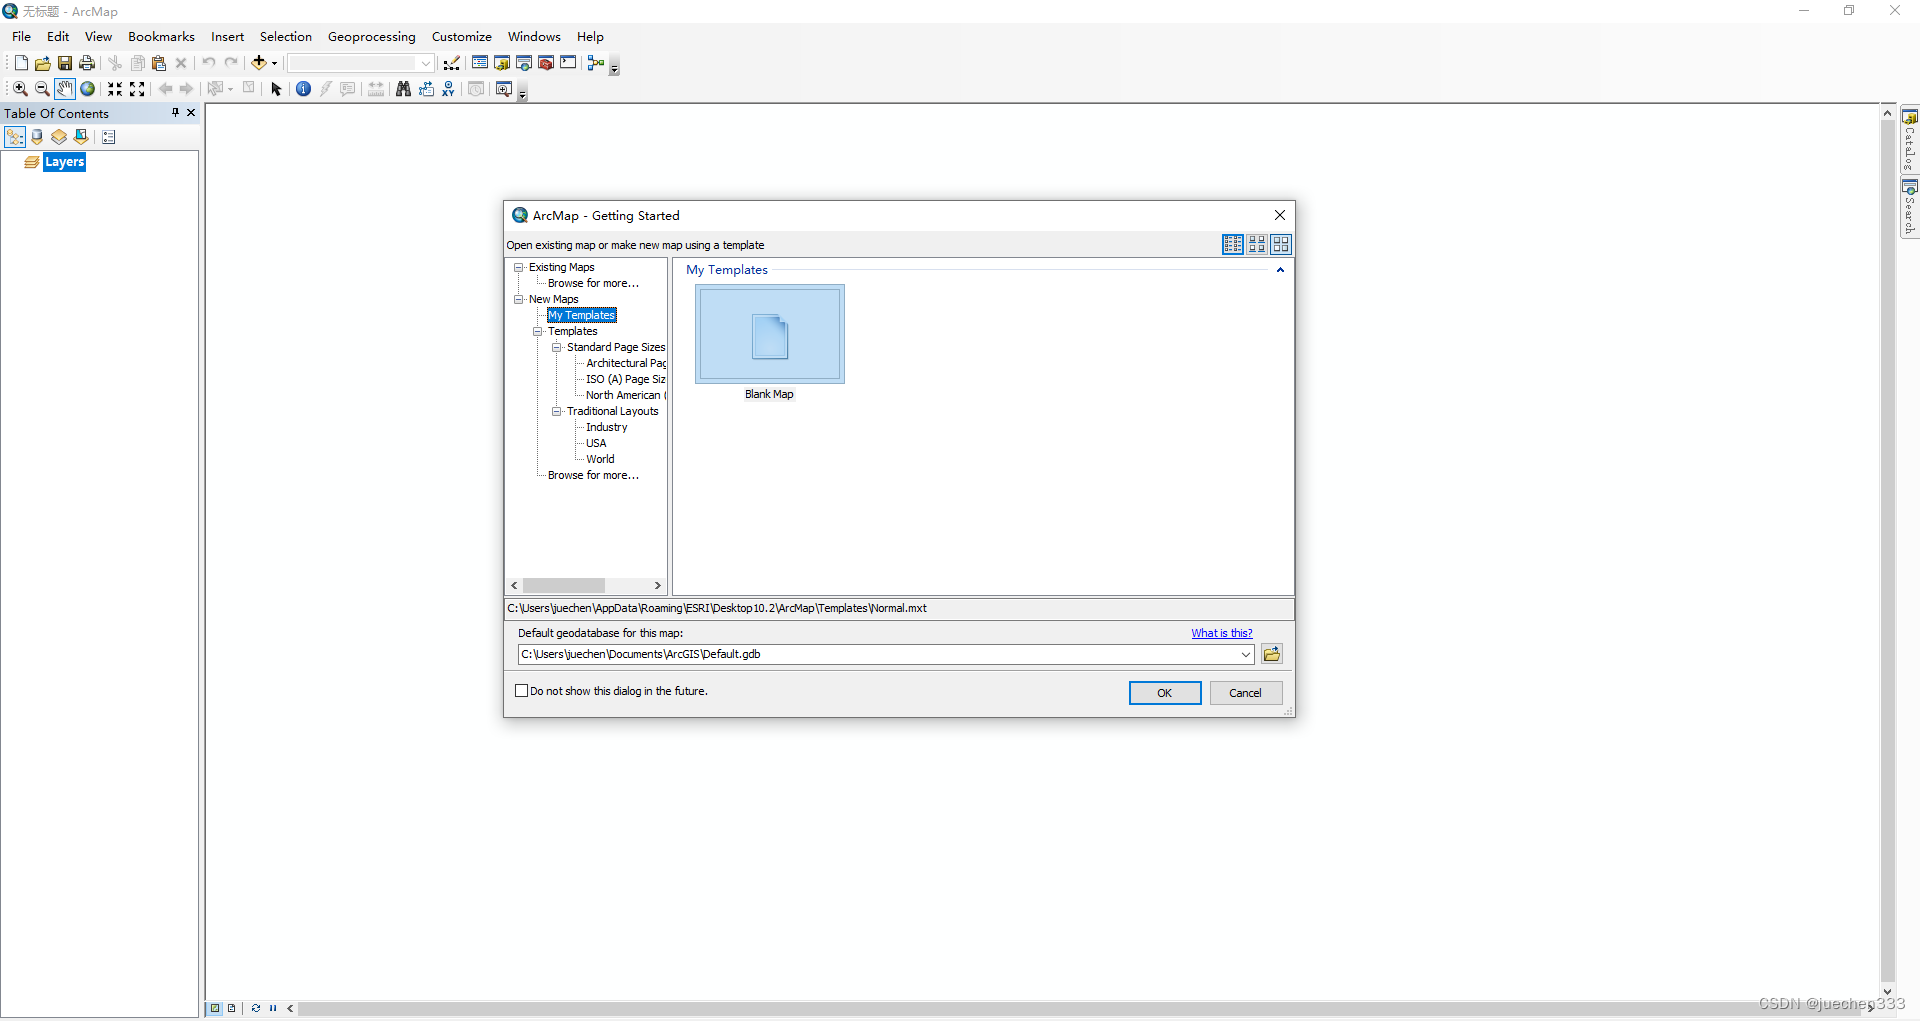
Task: Click Fixed Zoom In arrows icon
Action: [x=115, y=89]
